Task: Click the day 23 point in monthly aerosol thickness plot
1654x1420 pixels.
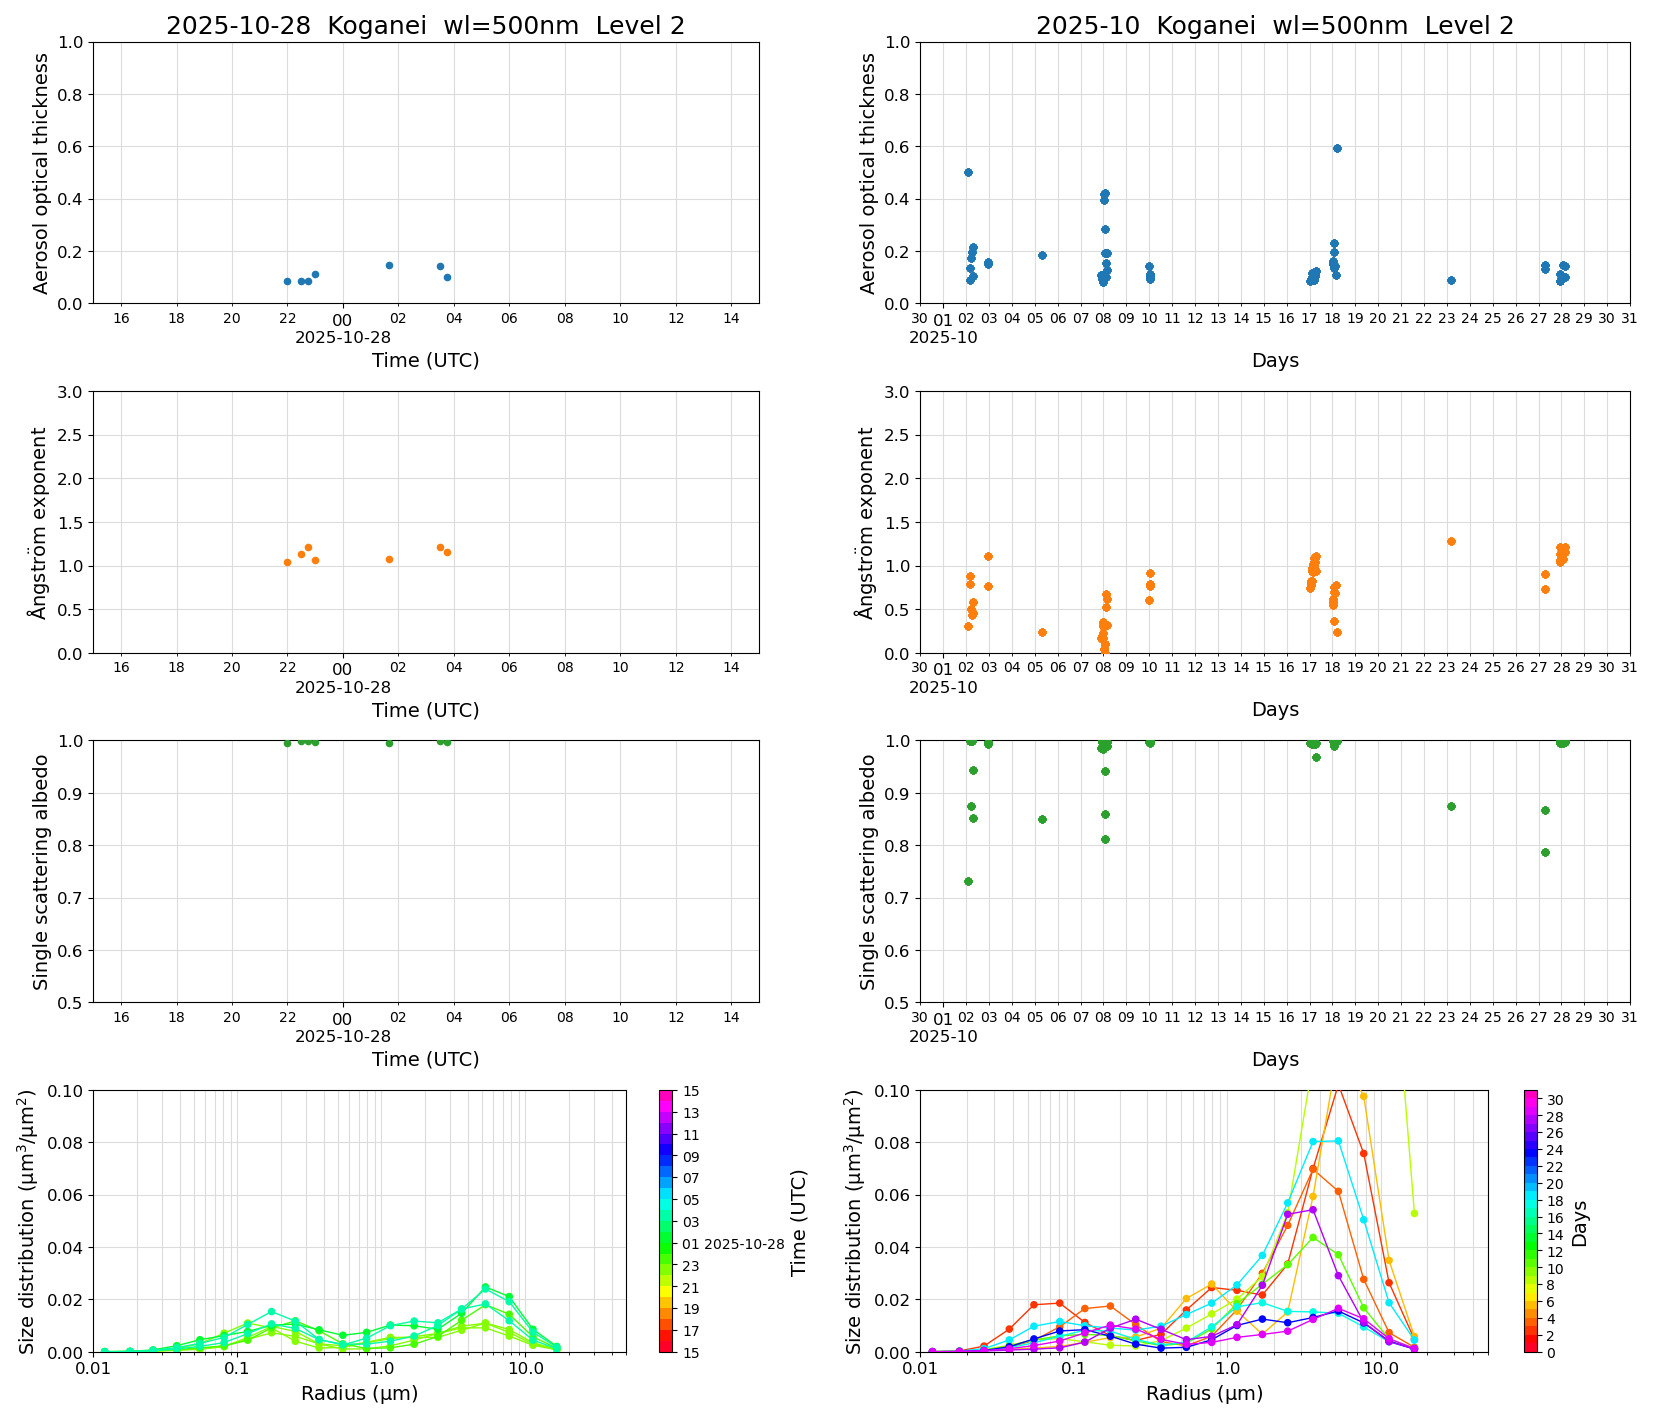Action: click(1451, 280)
